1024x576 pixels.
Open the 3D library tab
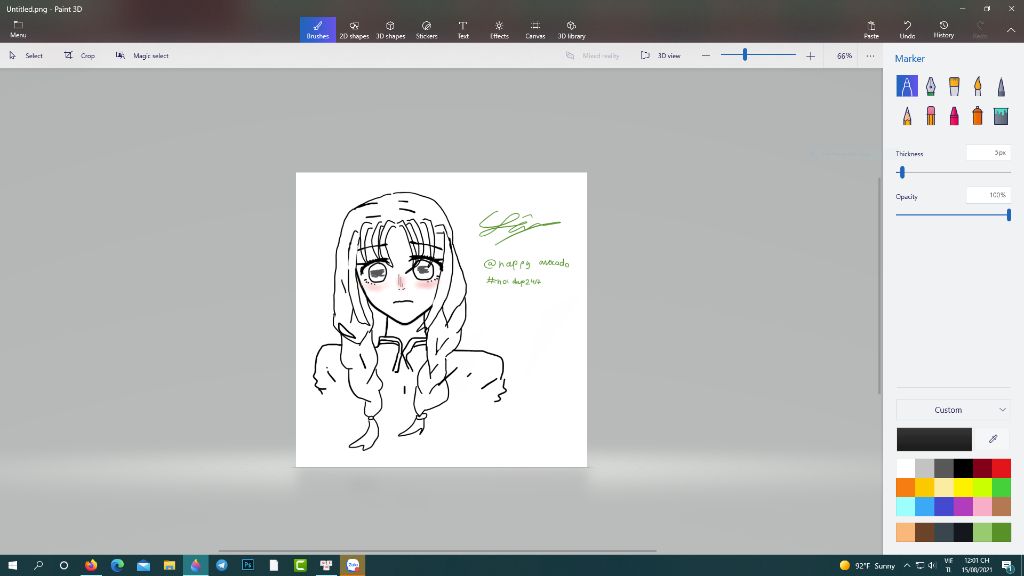coord(571,30)
